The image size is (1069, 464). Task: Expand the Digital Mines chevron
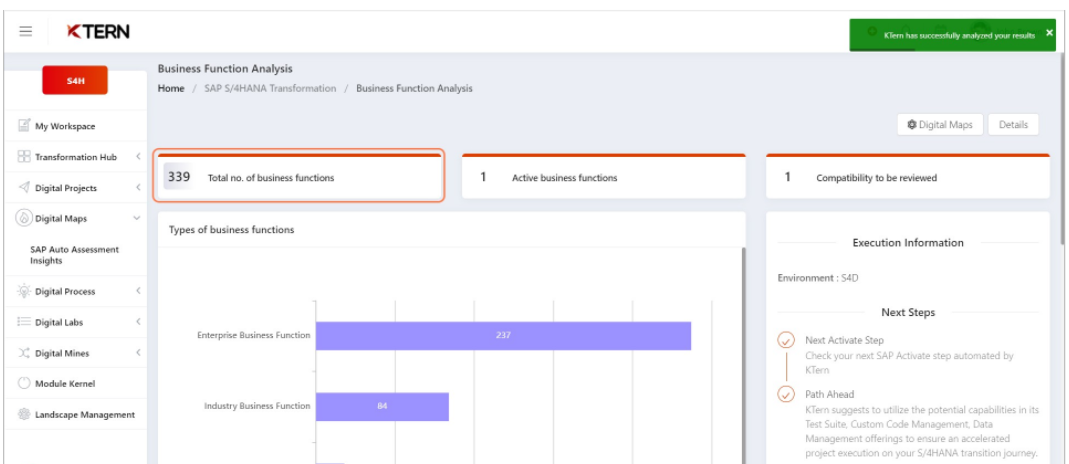[x=138, y=353]
